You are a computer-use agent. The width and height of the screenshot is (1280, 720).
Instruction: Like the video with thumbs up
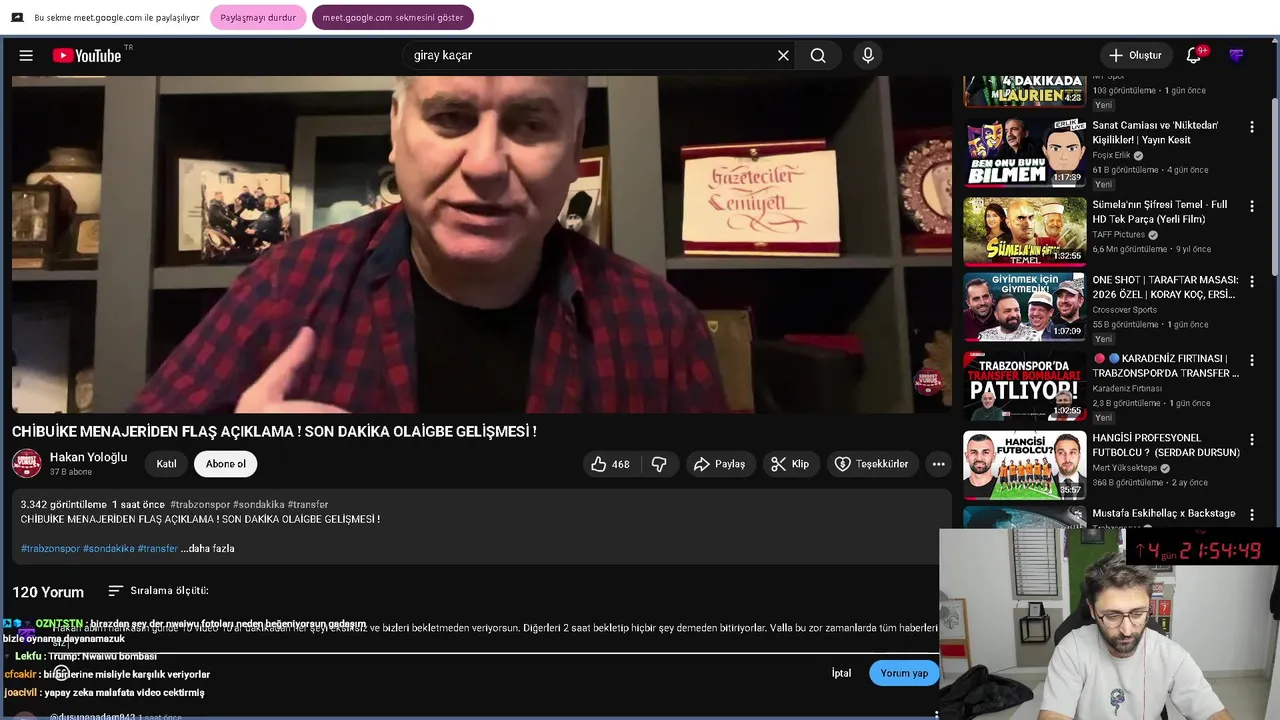[x=610, y=464]
